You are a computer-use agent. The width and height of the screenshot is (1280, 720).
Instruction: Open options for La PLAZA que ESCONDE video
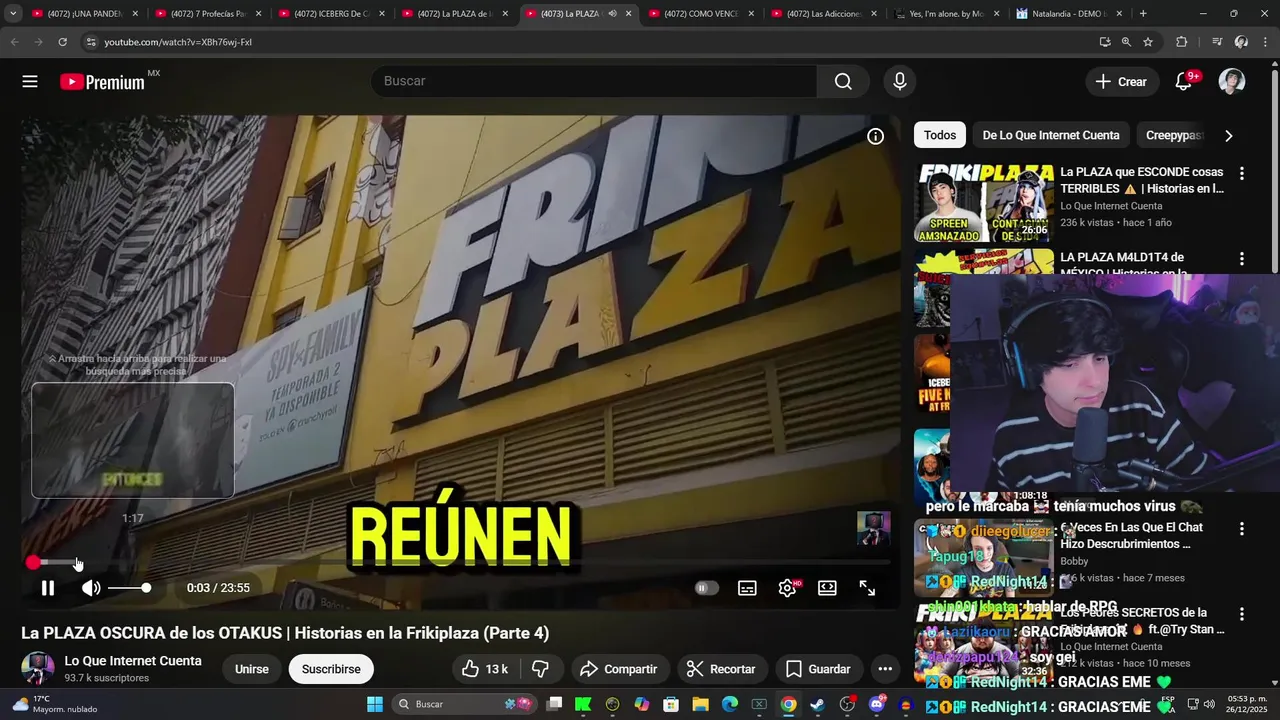(1242, 173)
